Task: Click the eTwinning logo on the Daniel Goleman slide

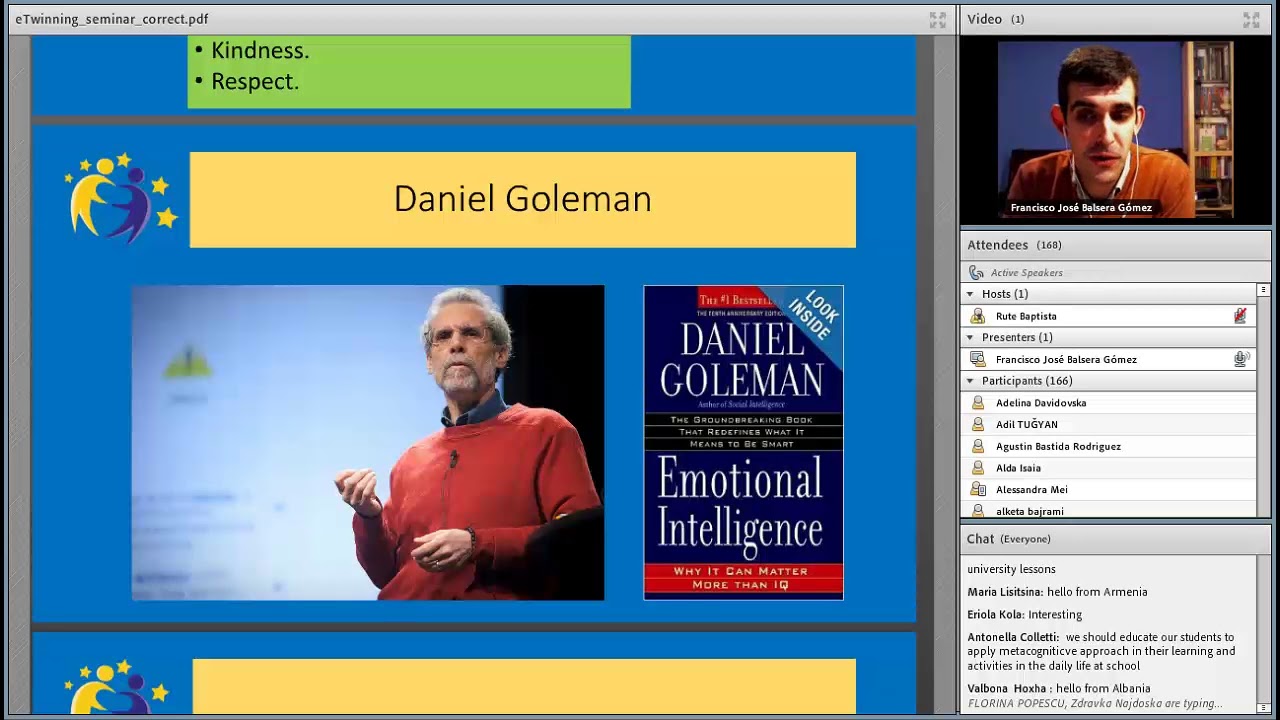Action: 120,198
